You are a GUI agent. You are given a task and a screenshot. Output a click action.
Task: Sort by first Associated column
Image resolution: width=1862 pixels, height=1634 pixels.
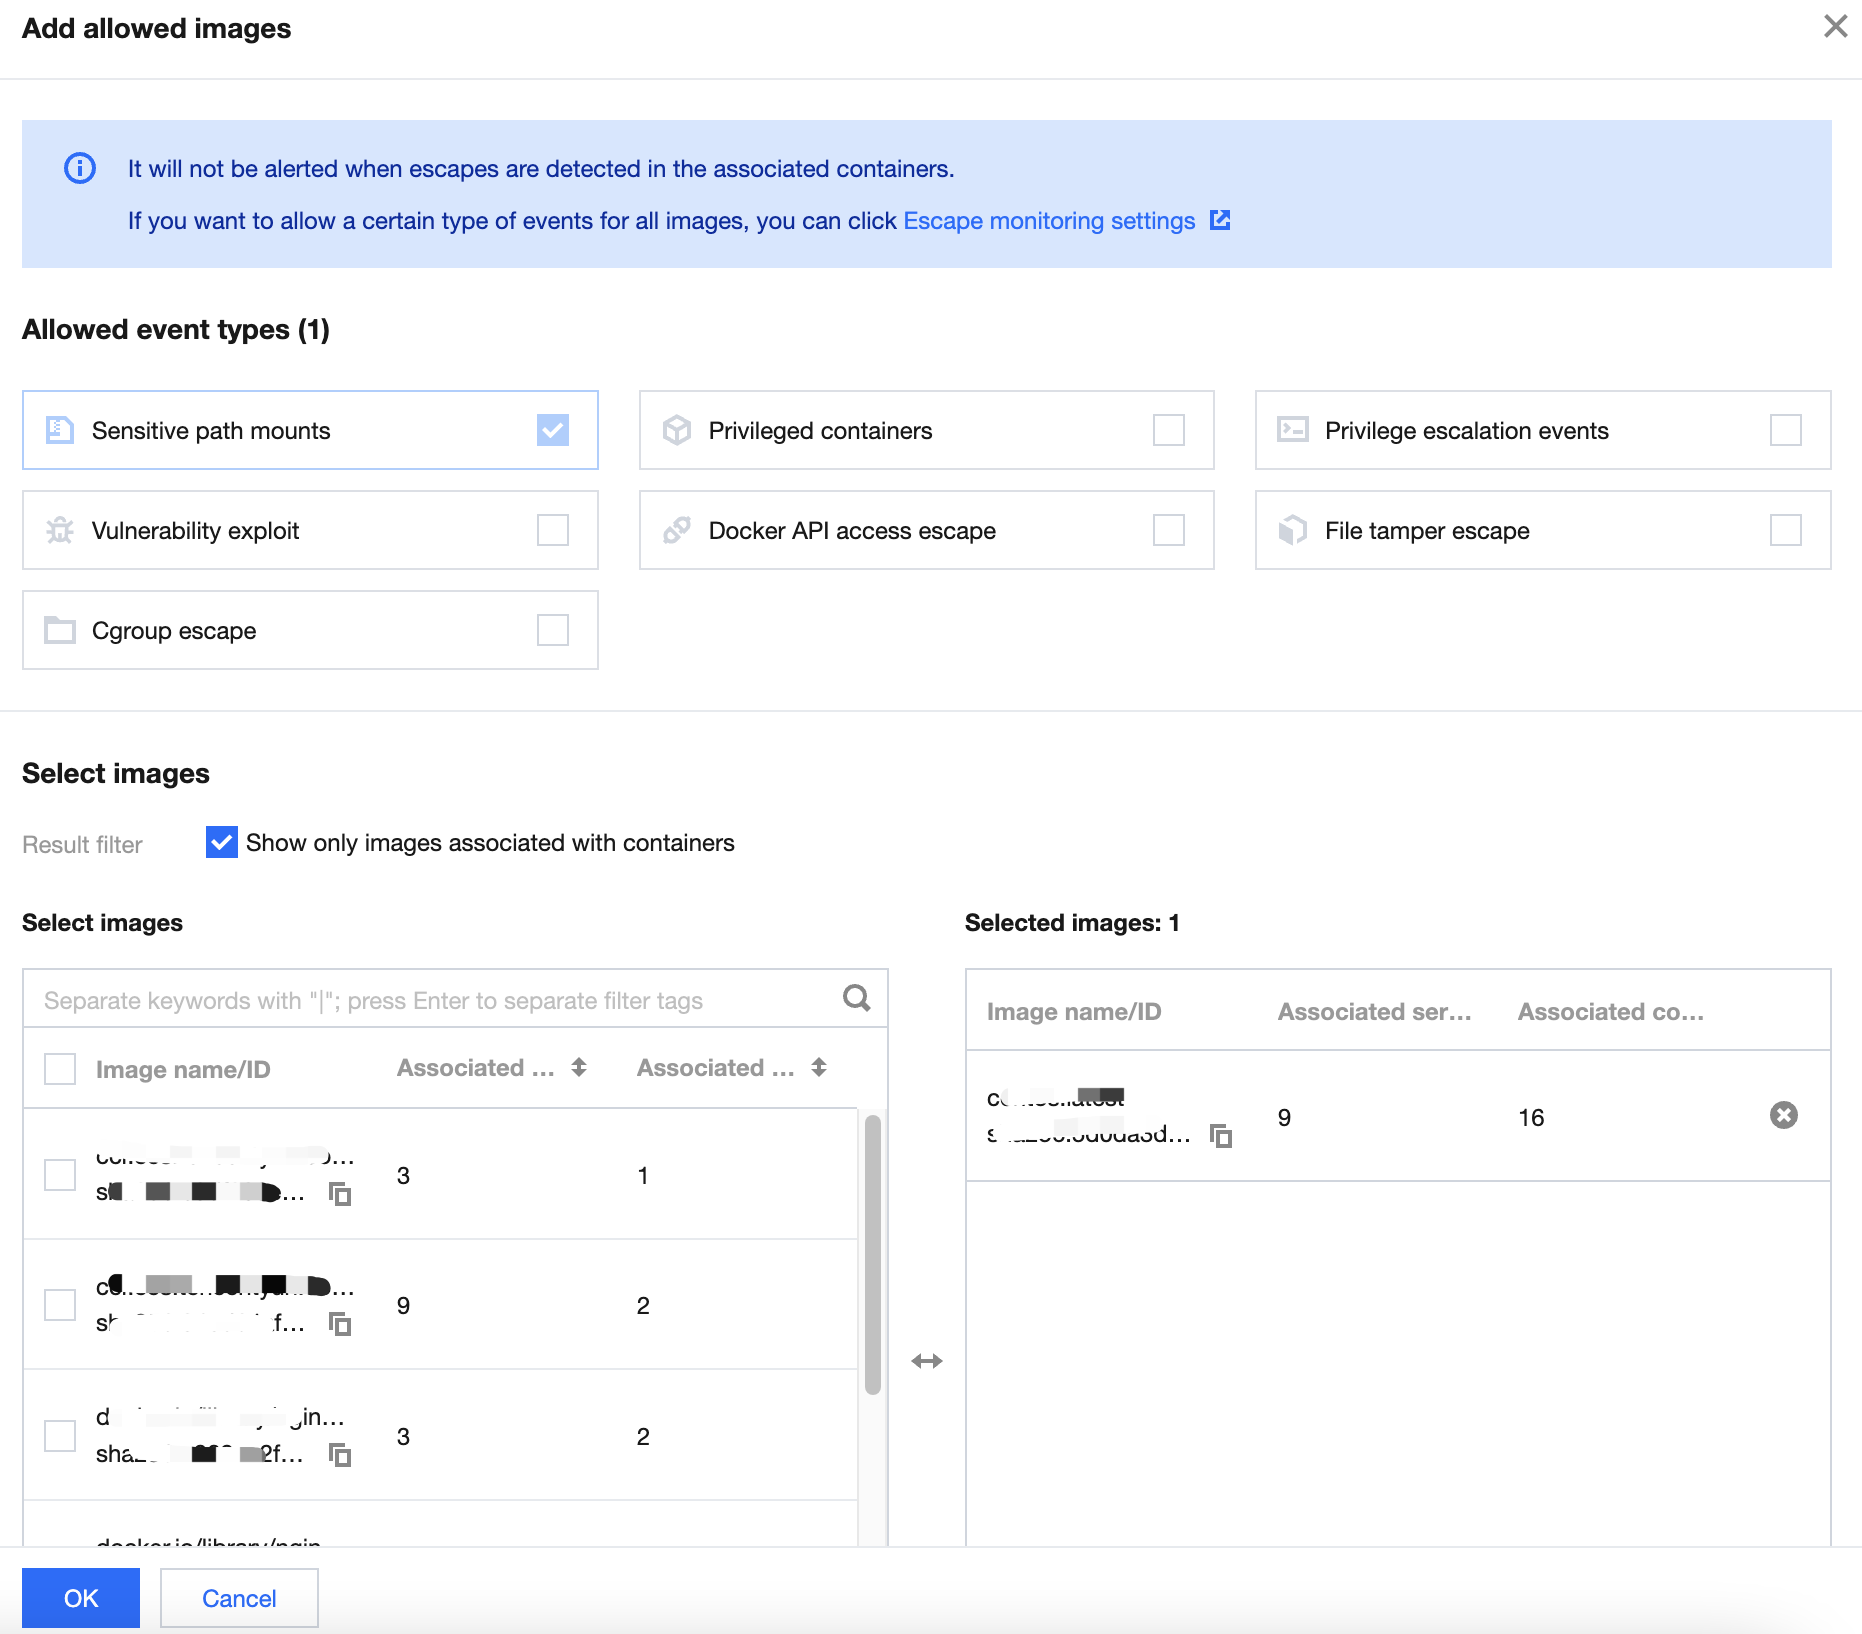tap(579, 1067)
